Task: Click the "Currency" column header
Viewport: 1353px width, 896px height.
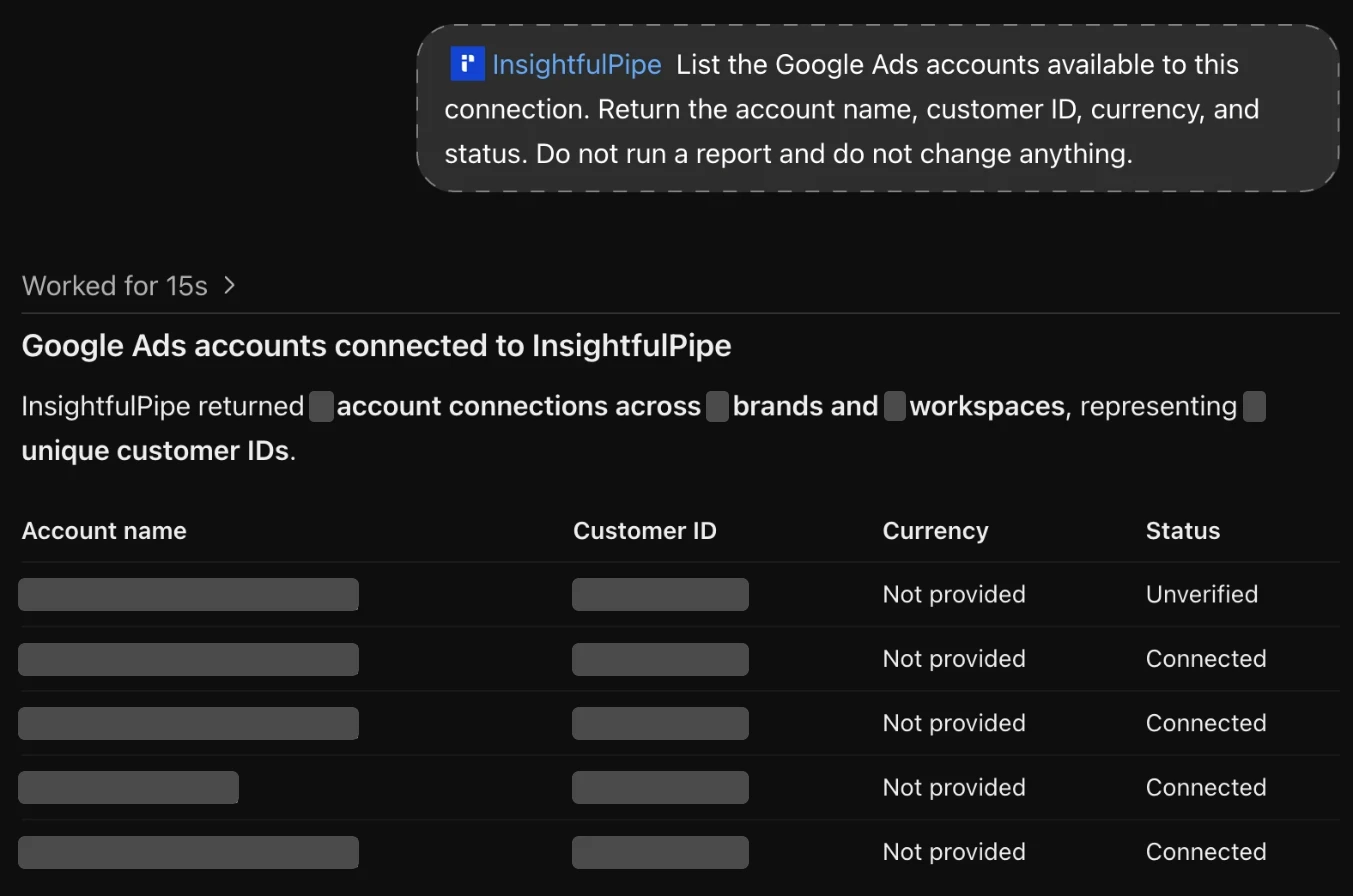Action: [935, 530]
